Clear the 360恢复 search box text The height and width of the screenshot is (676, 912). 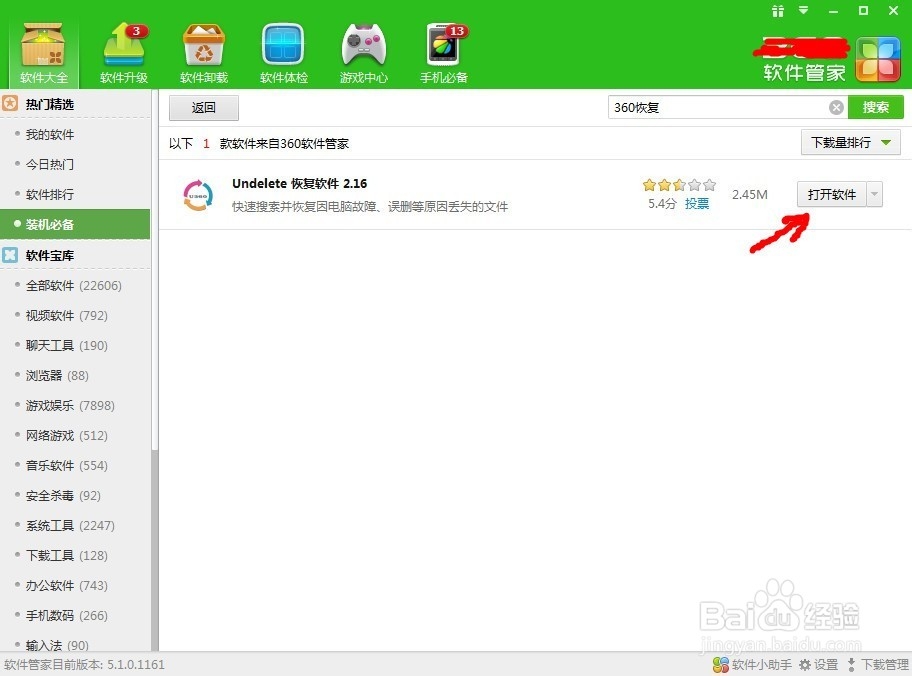click(x=837, y=106)
